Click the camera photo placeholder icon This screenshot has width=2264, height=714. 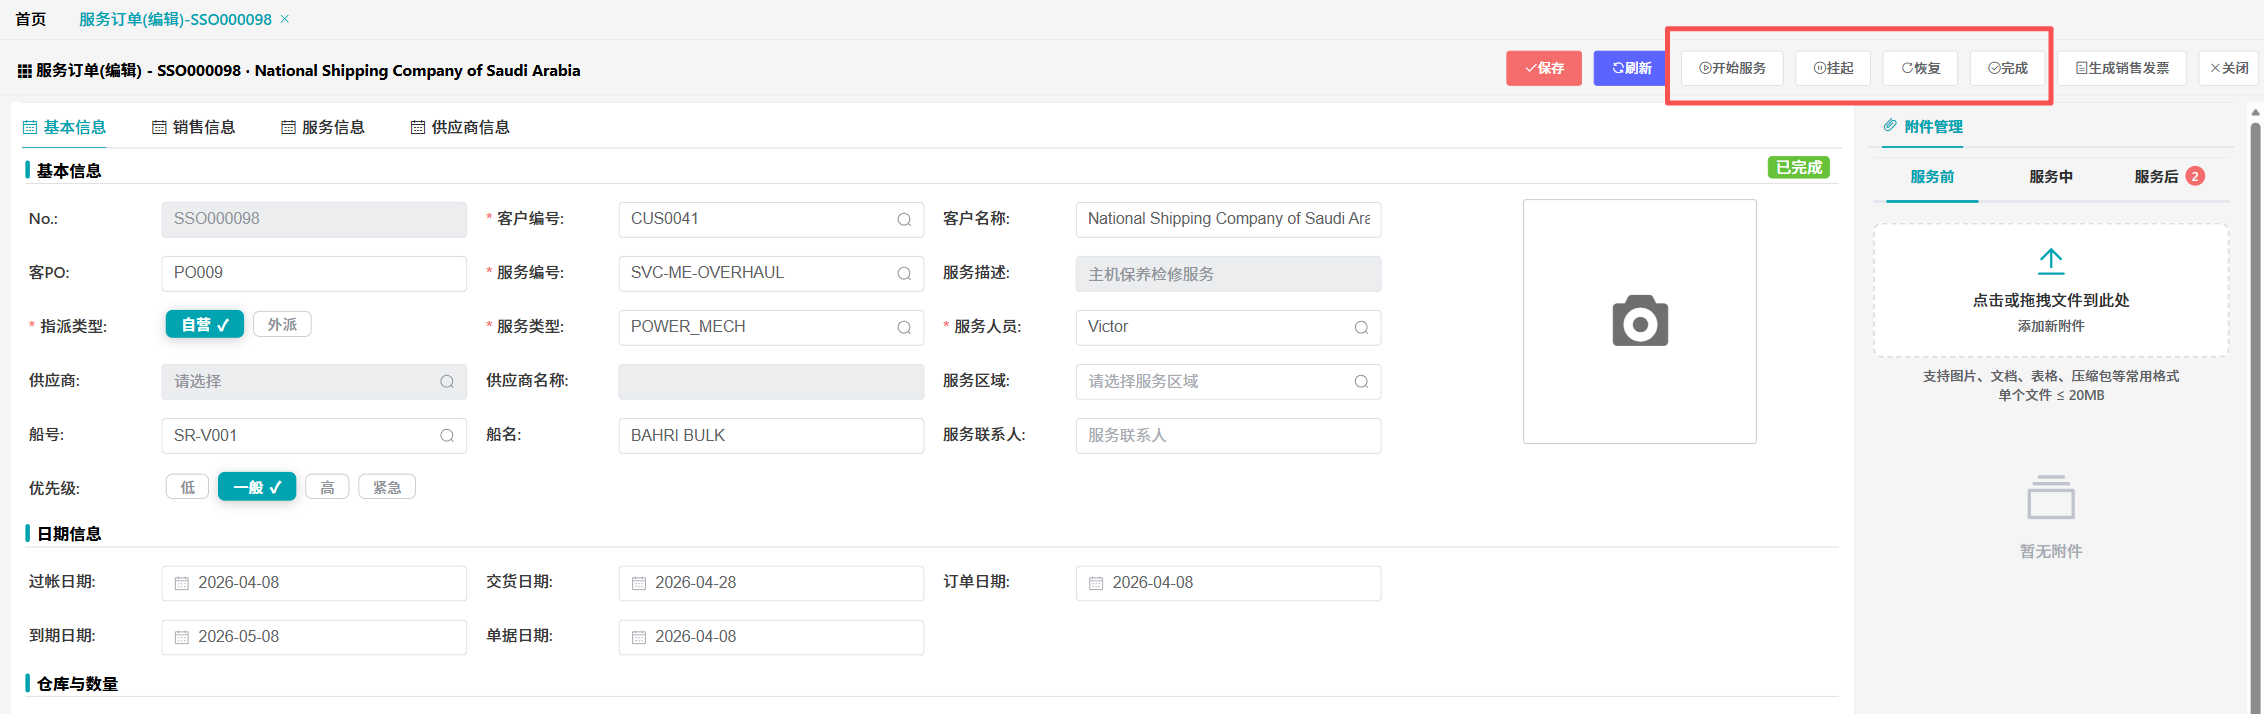(x=1640, y=321)
